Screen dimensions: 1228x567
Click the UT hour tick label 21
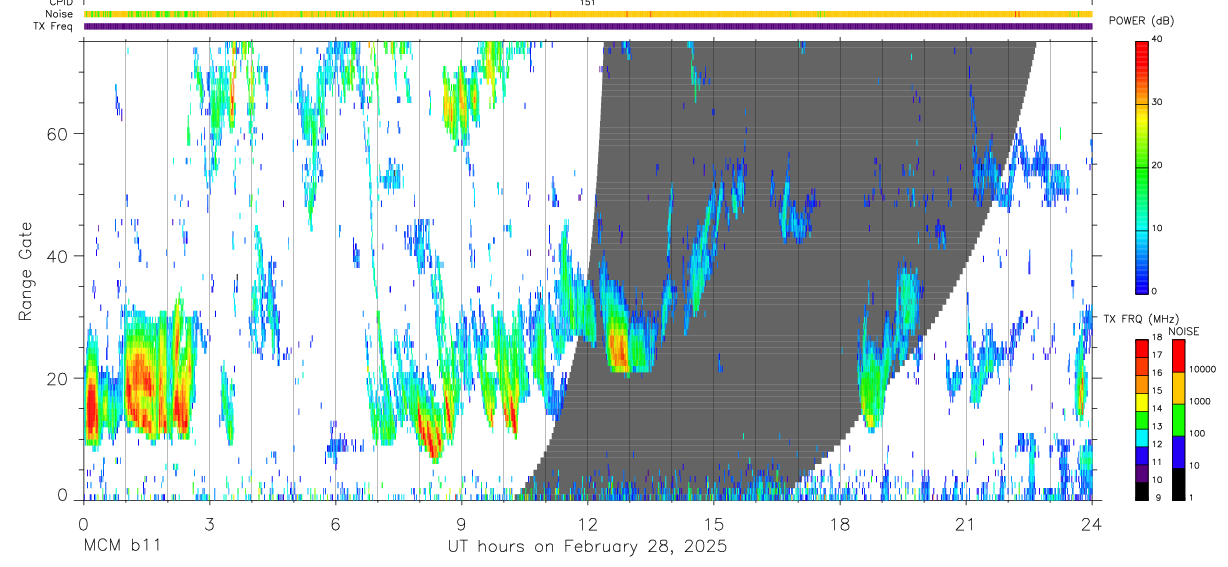point(966,524)
